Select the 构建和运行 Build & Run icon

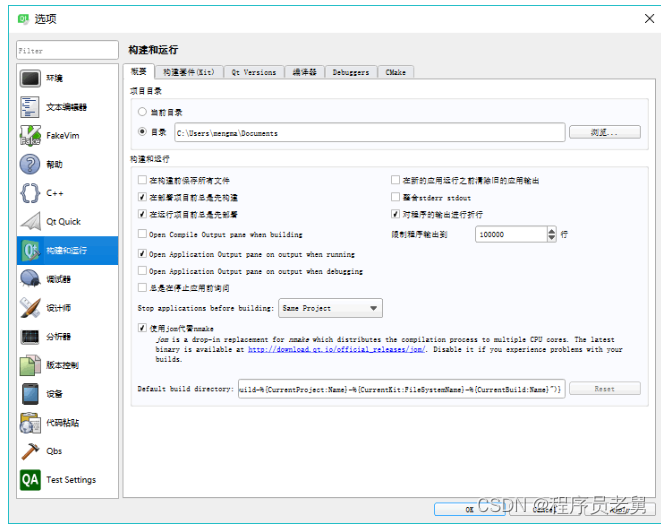click(x=30, y=250)
